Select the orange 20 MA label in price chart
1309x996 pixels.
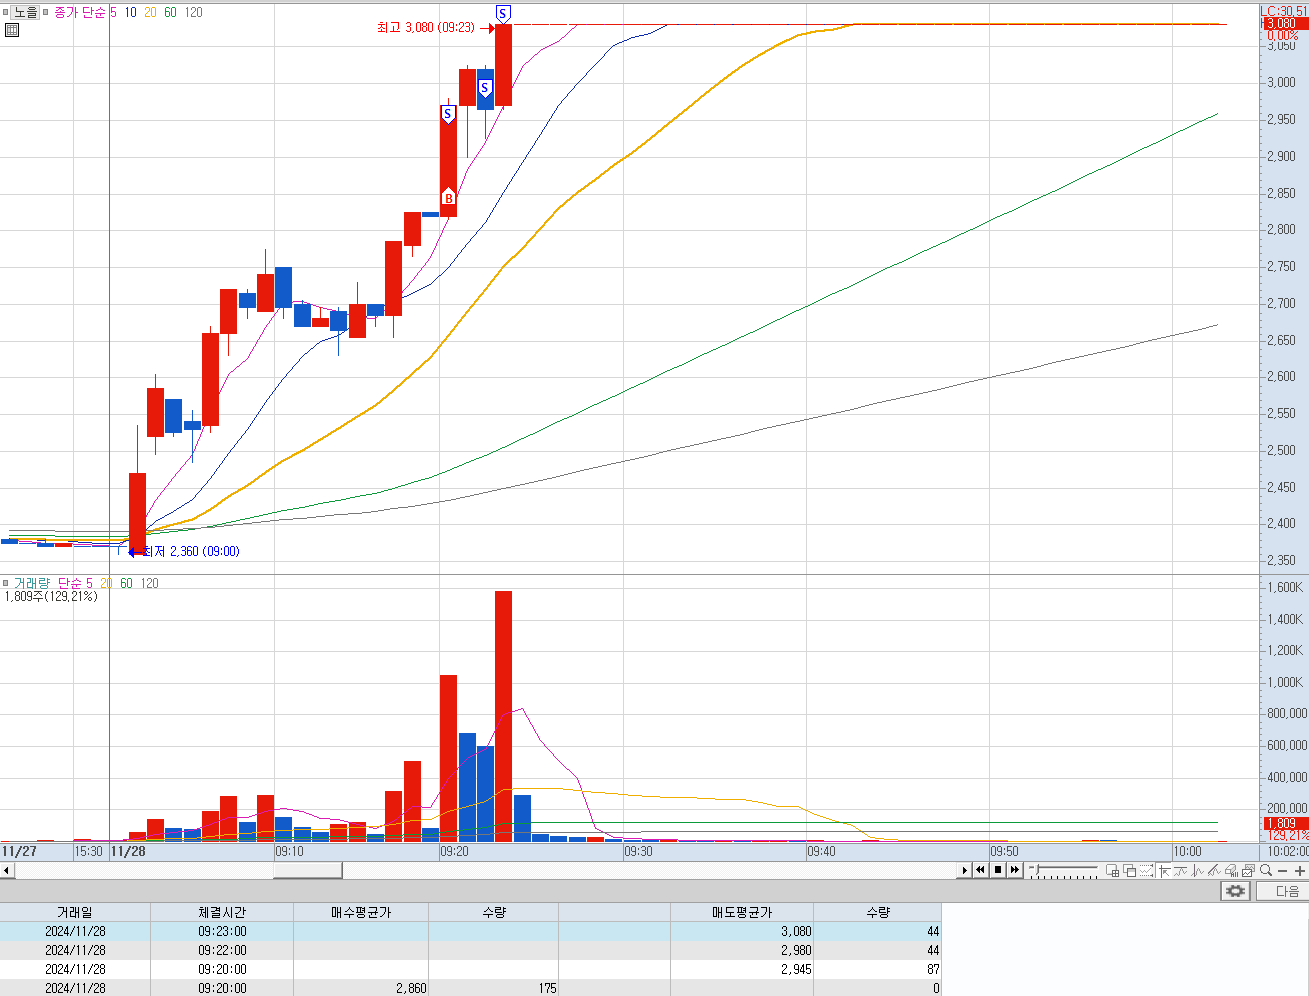click(150, 12)
